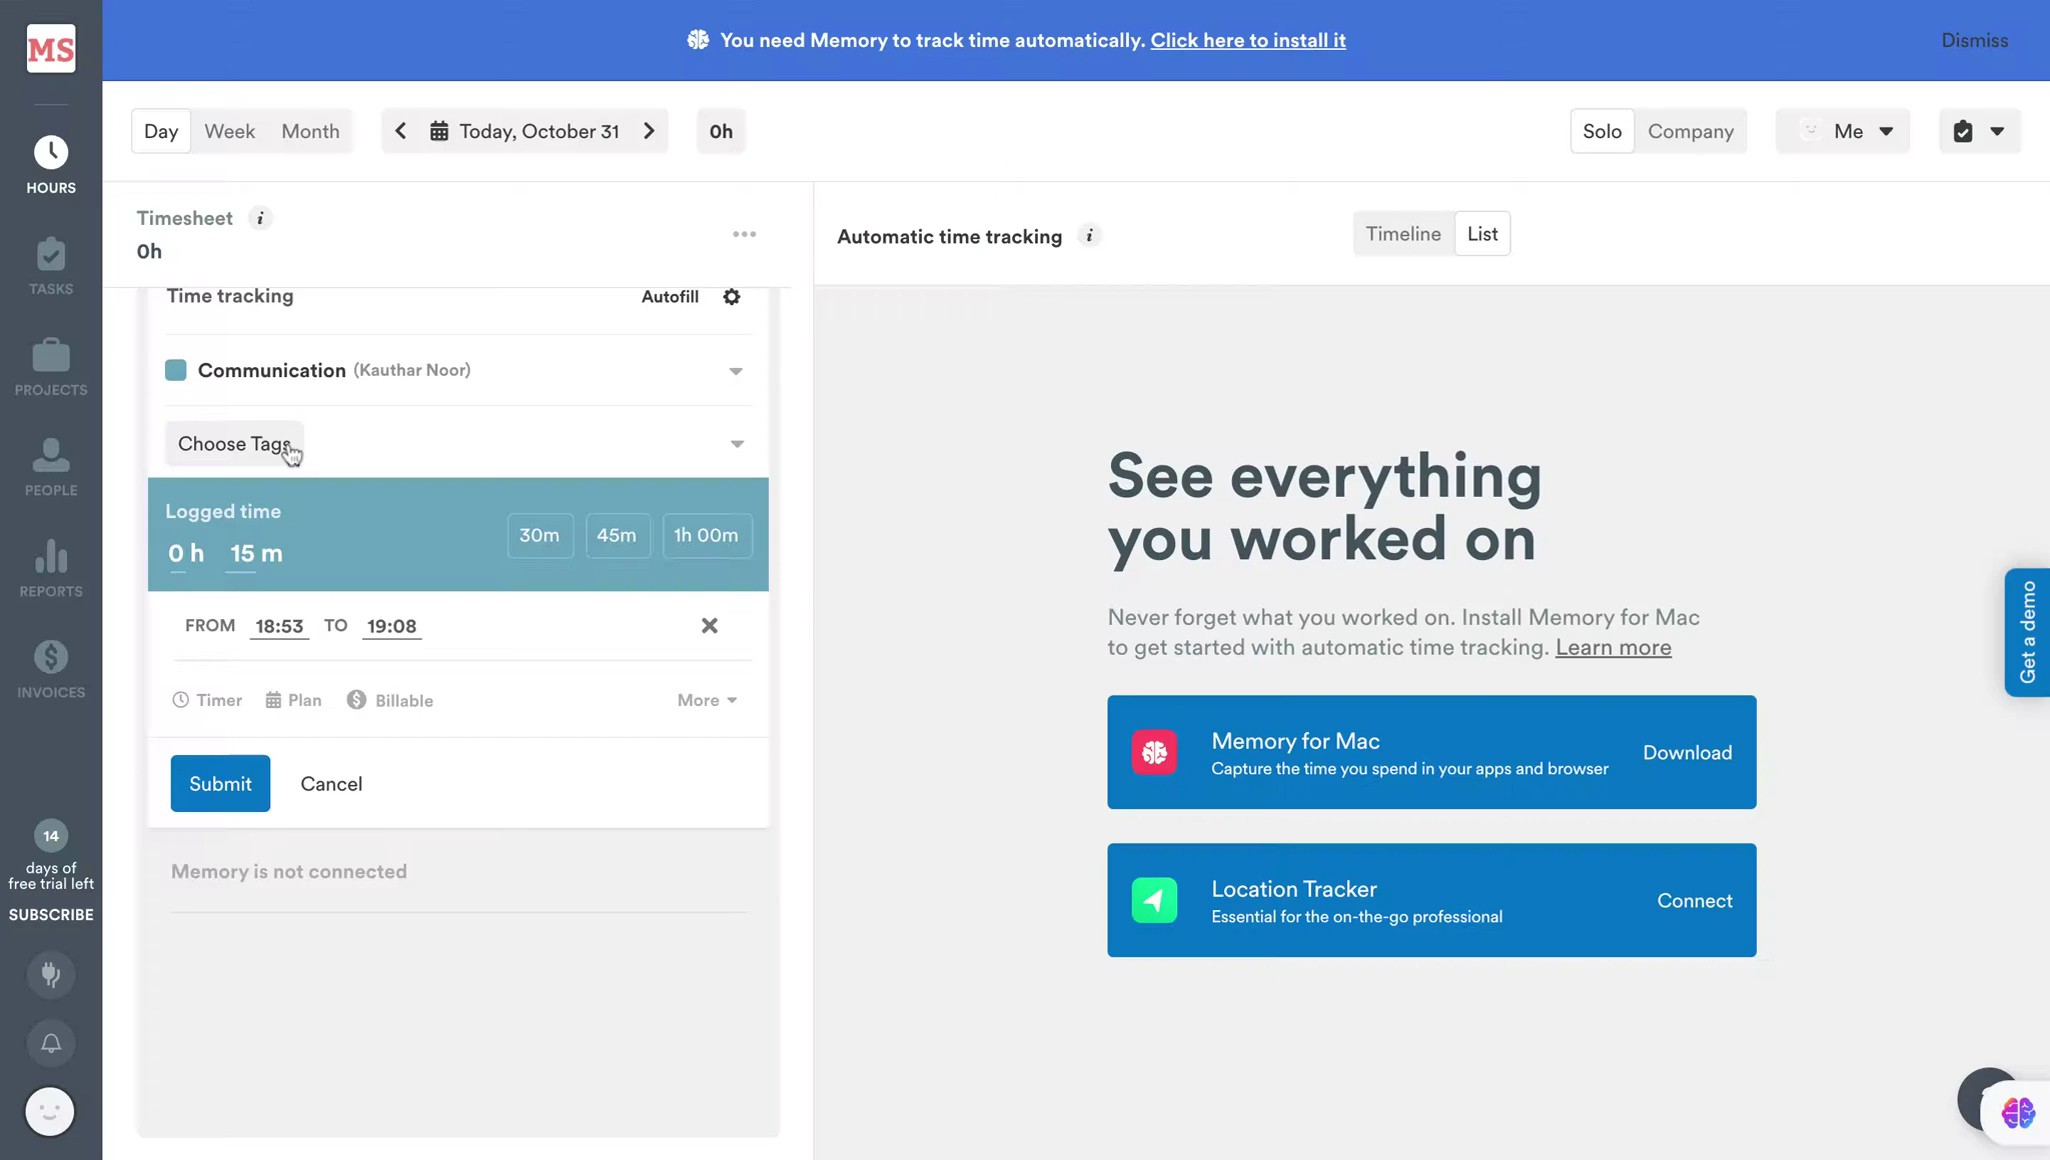Set logged time to 45m
Screen dimensions: 2050x1160
(617, 535)
